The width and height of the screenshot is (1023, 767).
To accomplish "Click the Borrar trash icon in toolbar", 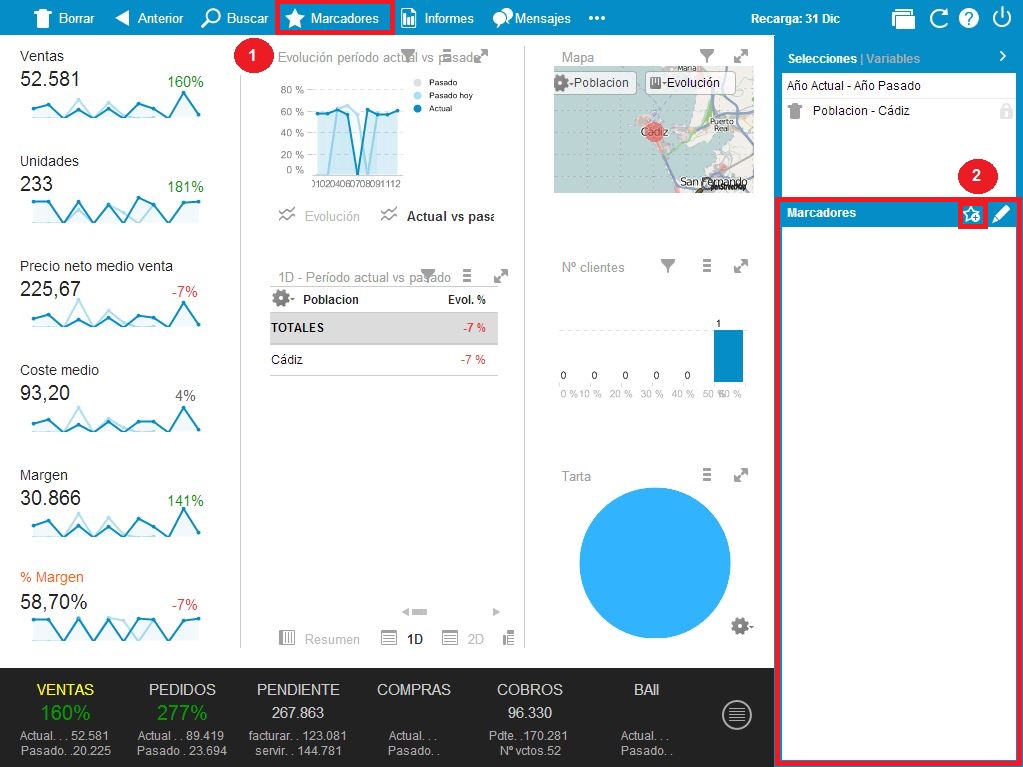I will coord(42,18).
